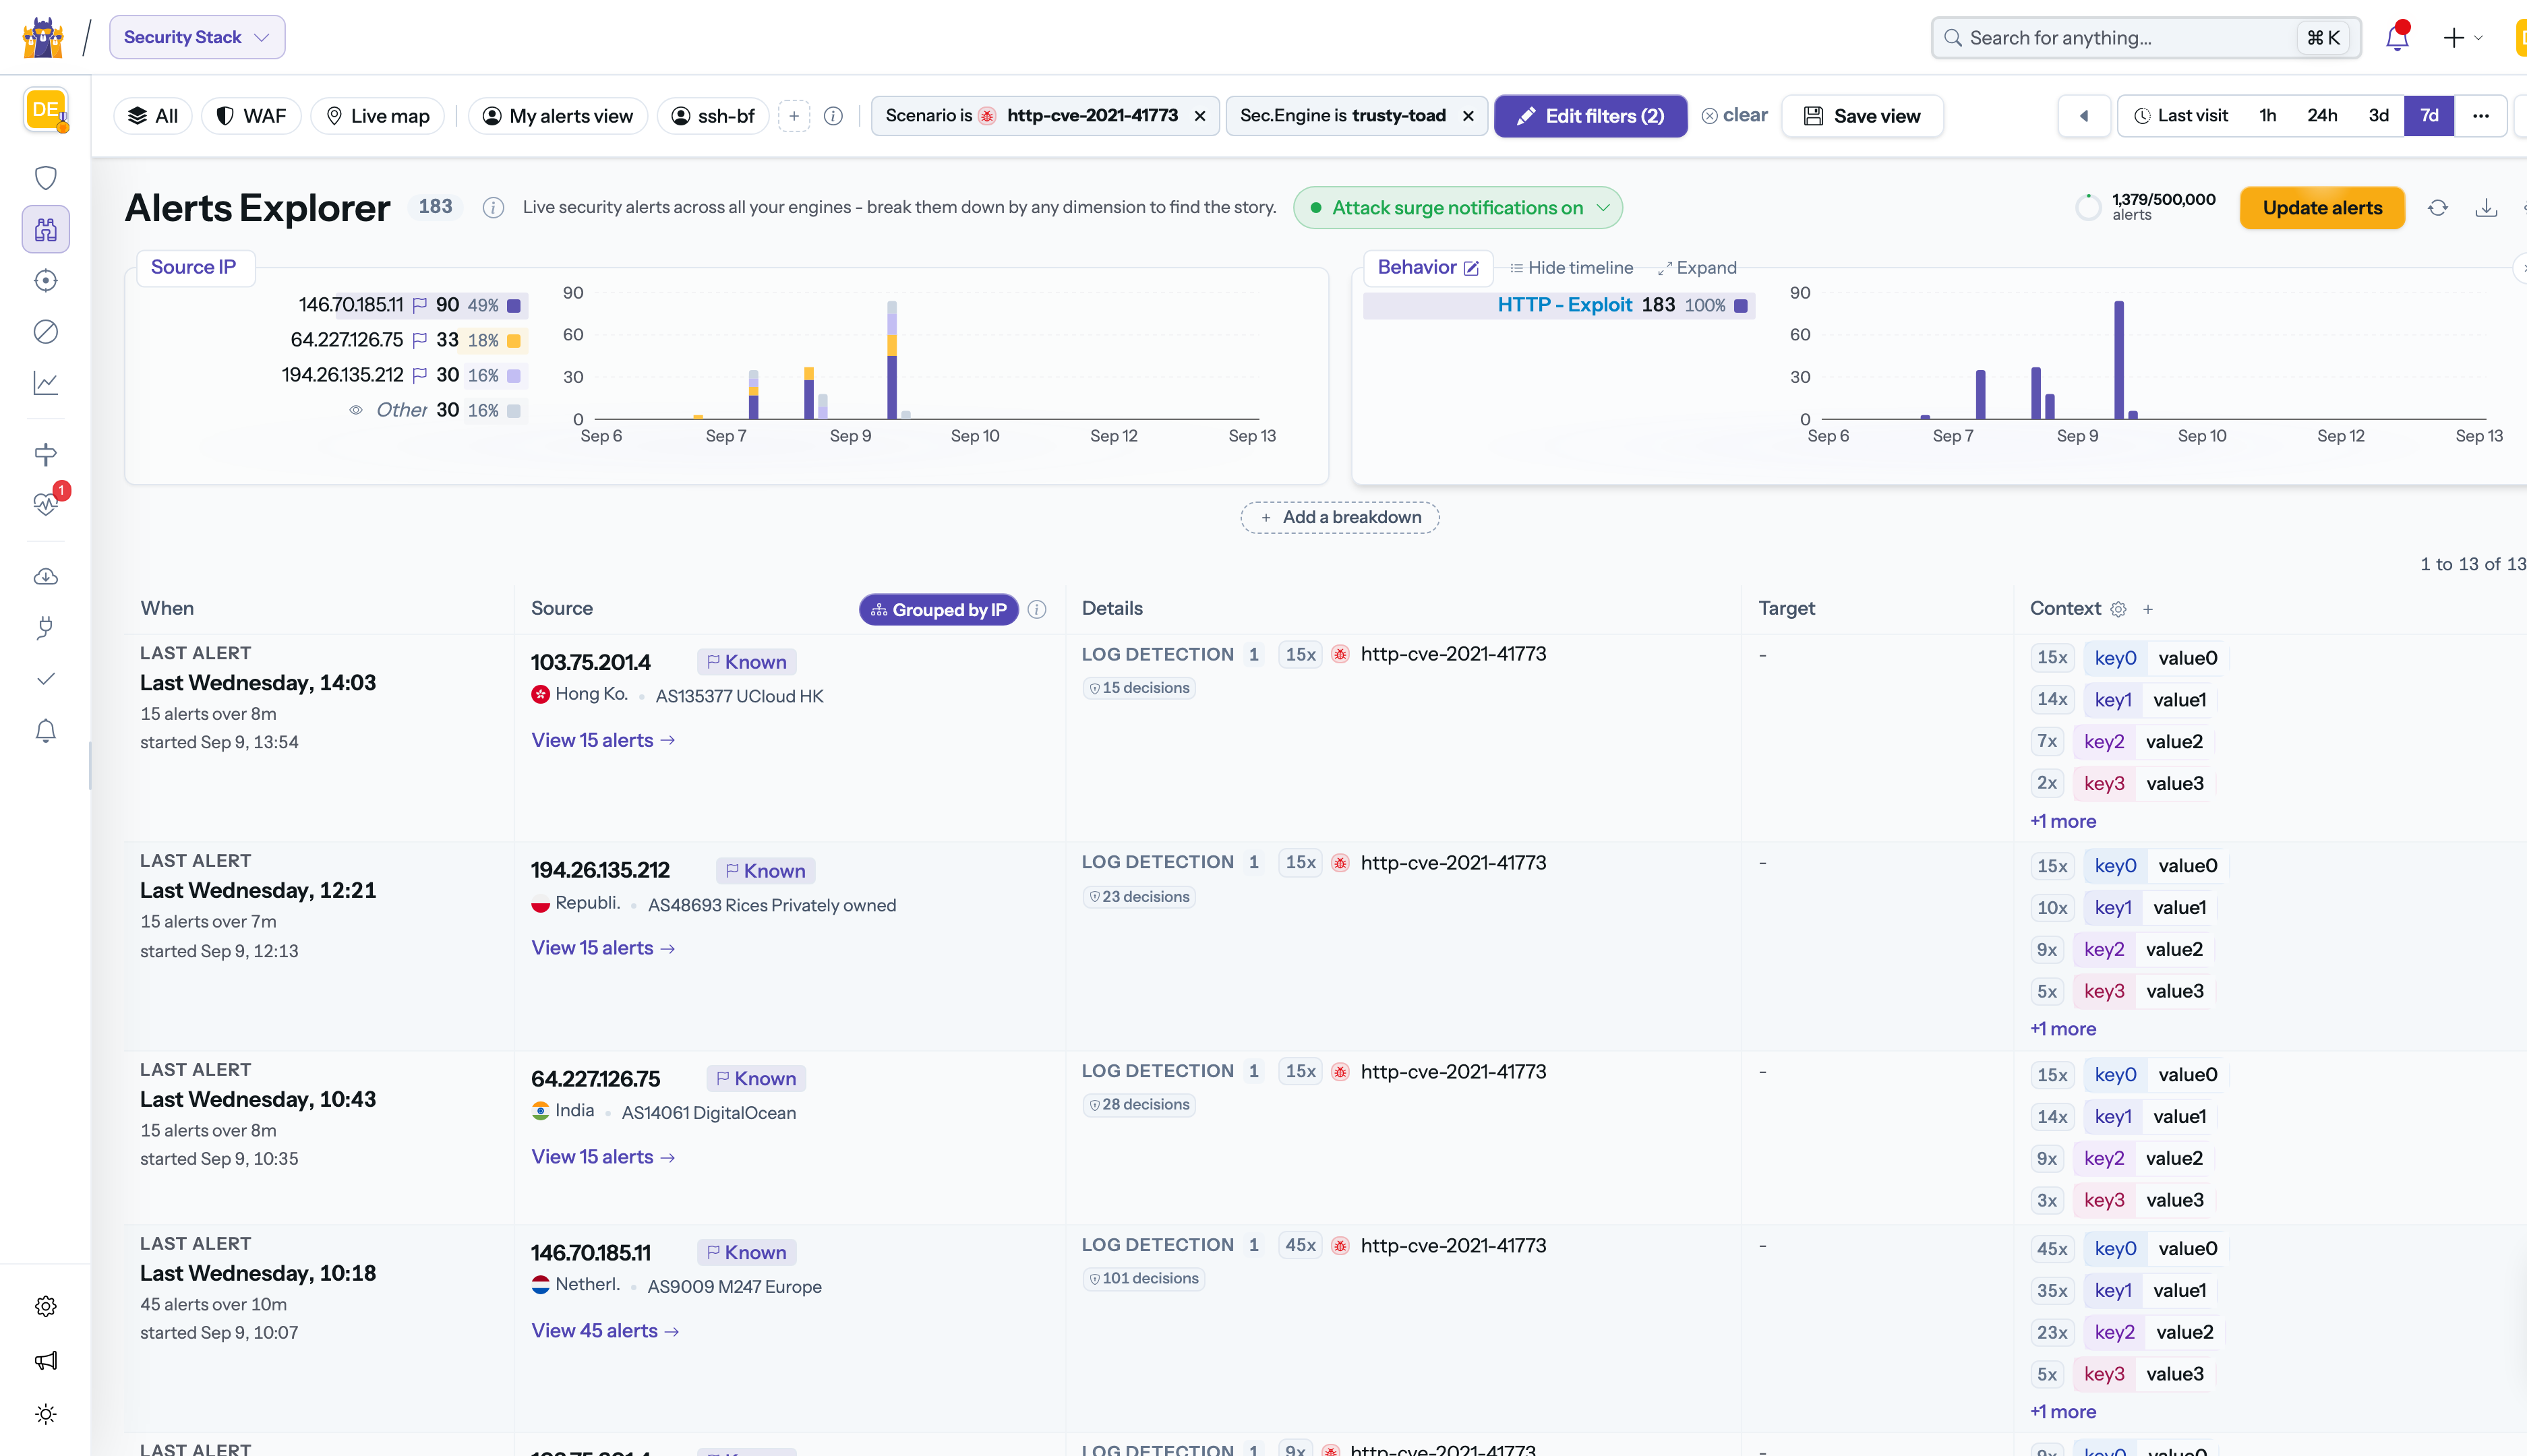Select the 1h time range
Image resolution: width=2527 pixels, height=1456 pixels.
[x=2268, y=116]
